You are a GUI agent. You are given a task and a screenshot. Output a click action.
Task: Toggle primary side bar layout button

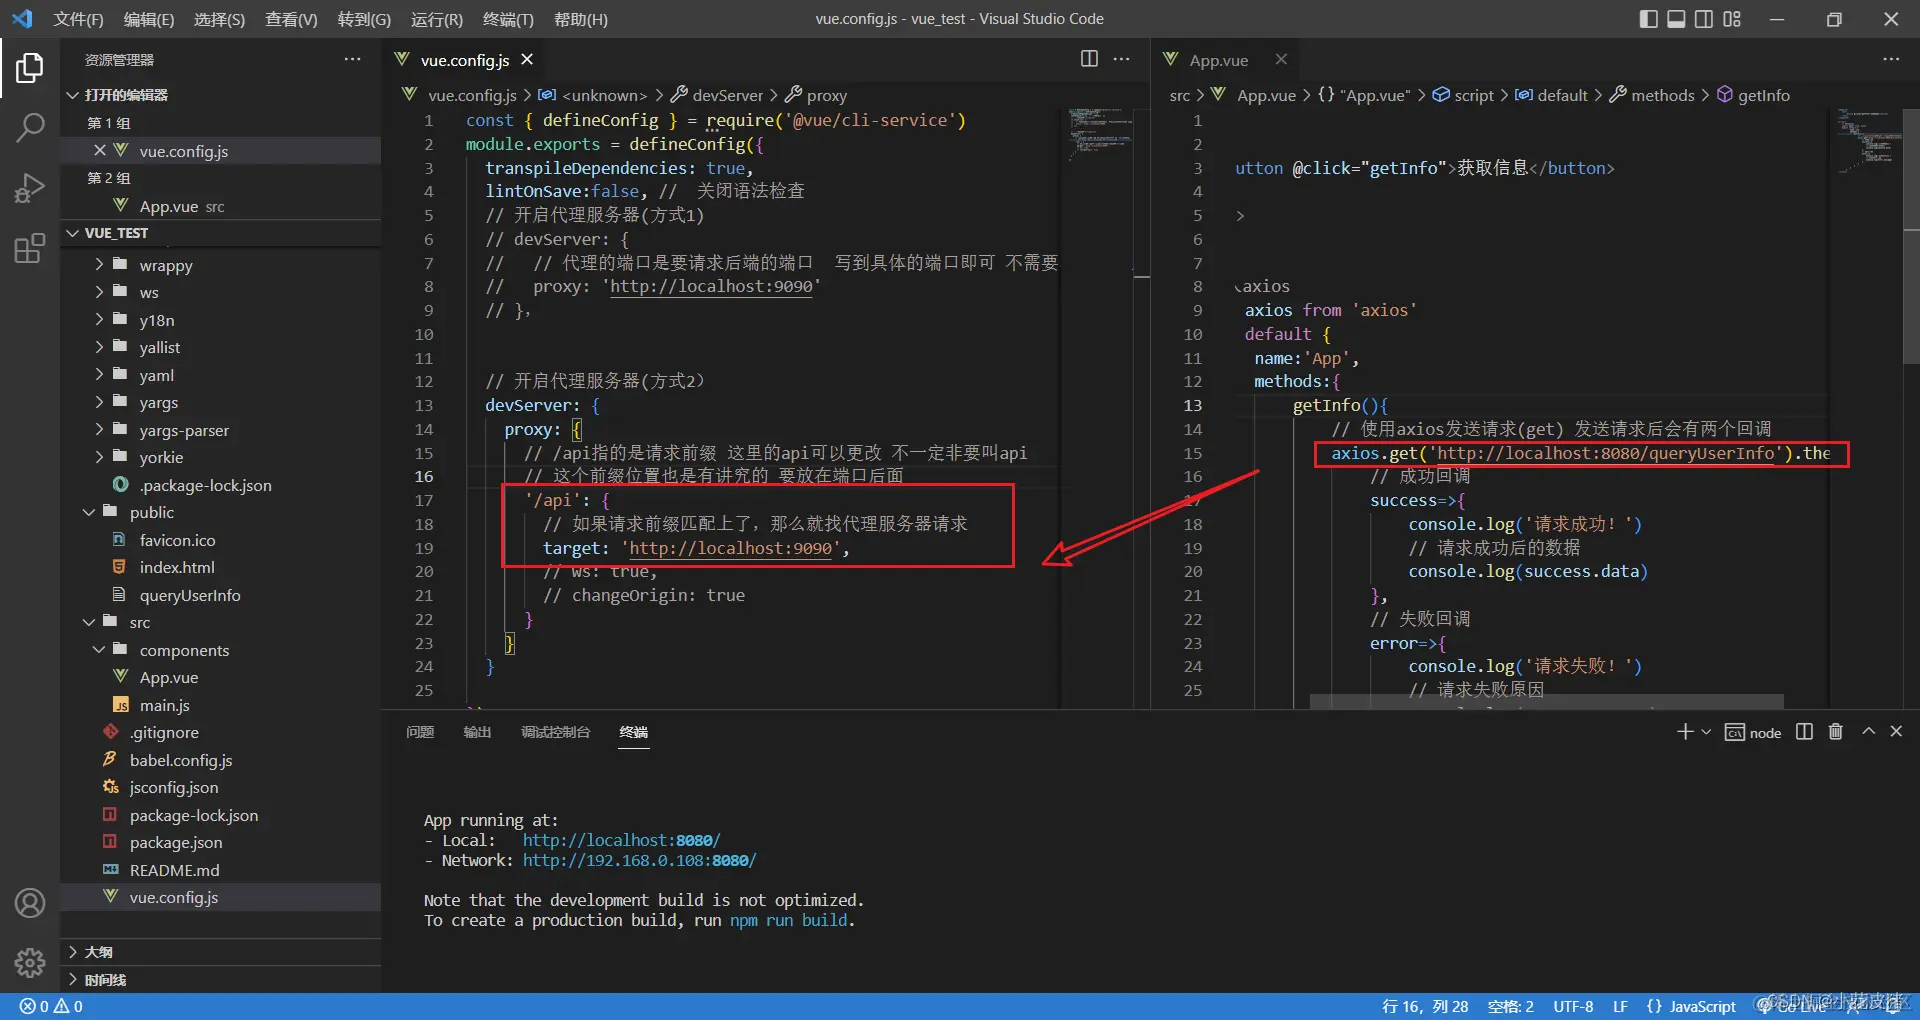click(1648, 19)
